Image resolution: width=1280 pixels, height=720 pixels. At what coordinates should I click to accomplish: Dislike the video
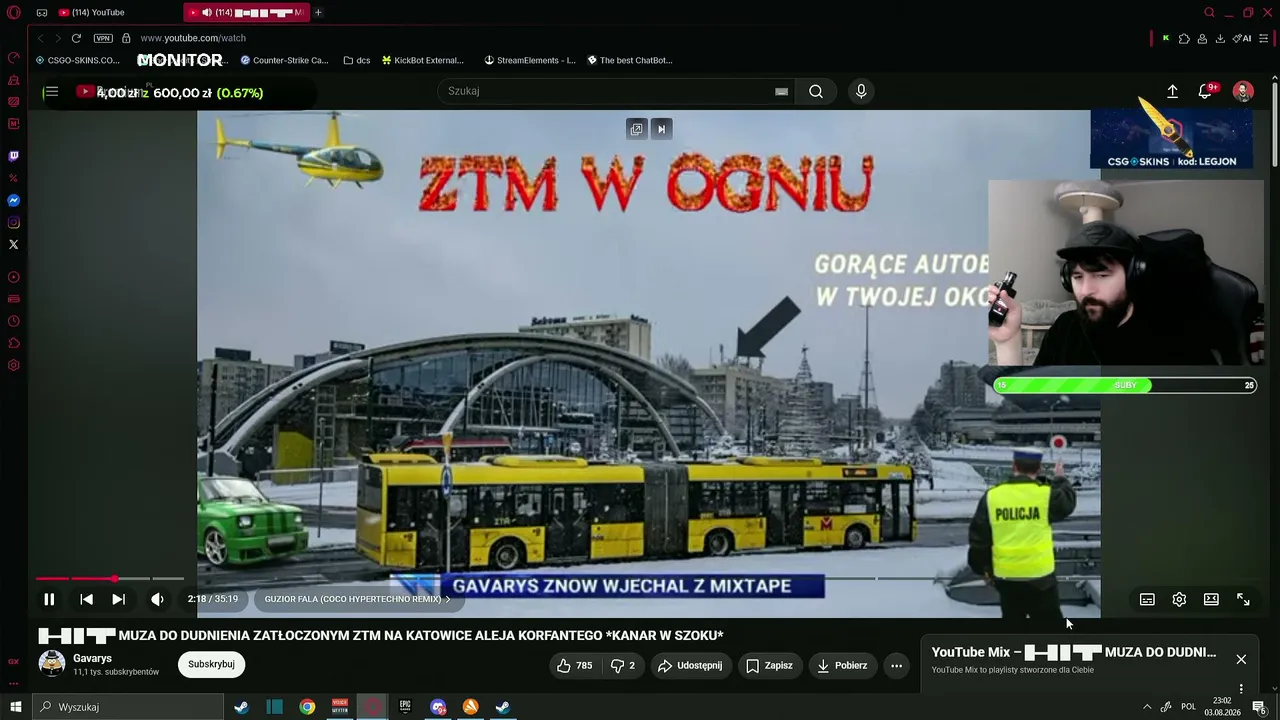(623, 665)
